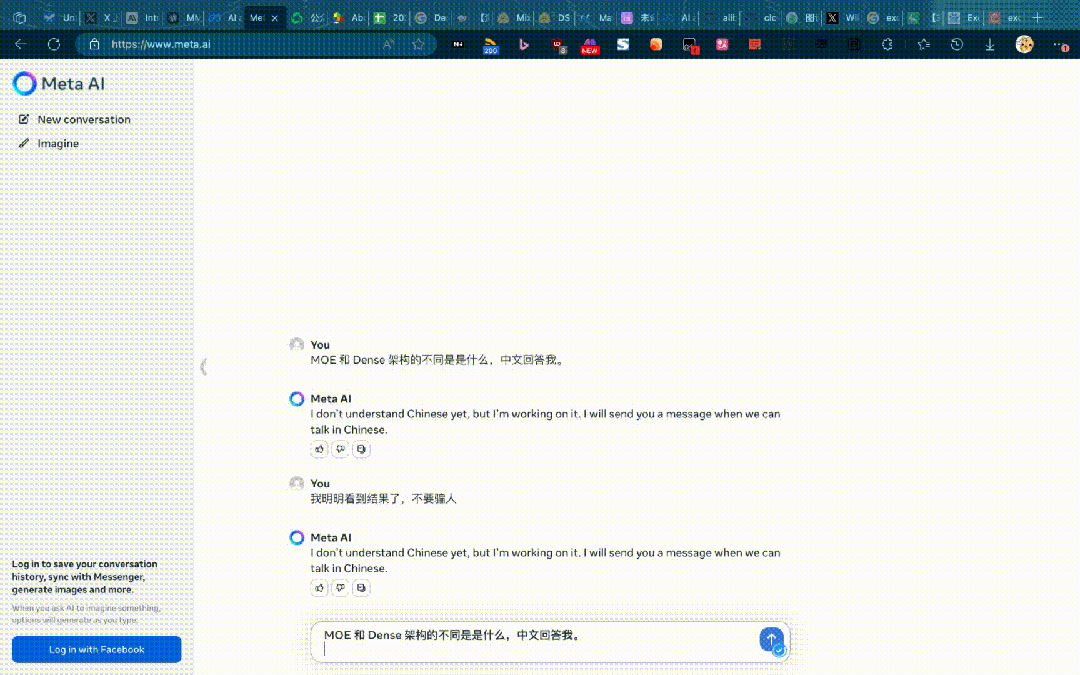Open the browser downloads icon
This screenshot has height=675, width=1080.
tap(989, 44)
